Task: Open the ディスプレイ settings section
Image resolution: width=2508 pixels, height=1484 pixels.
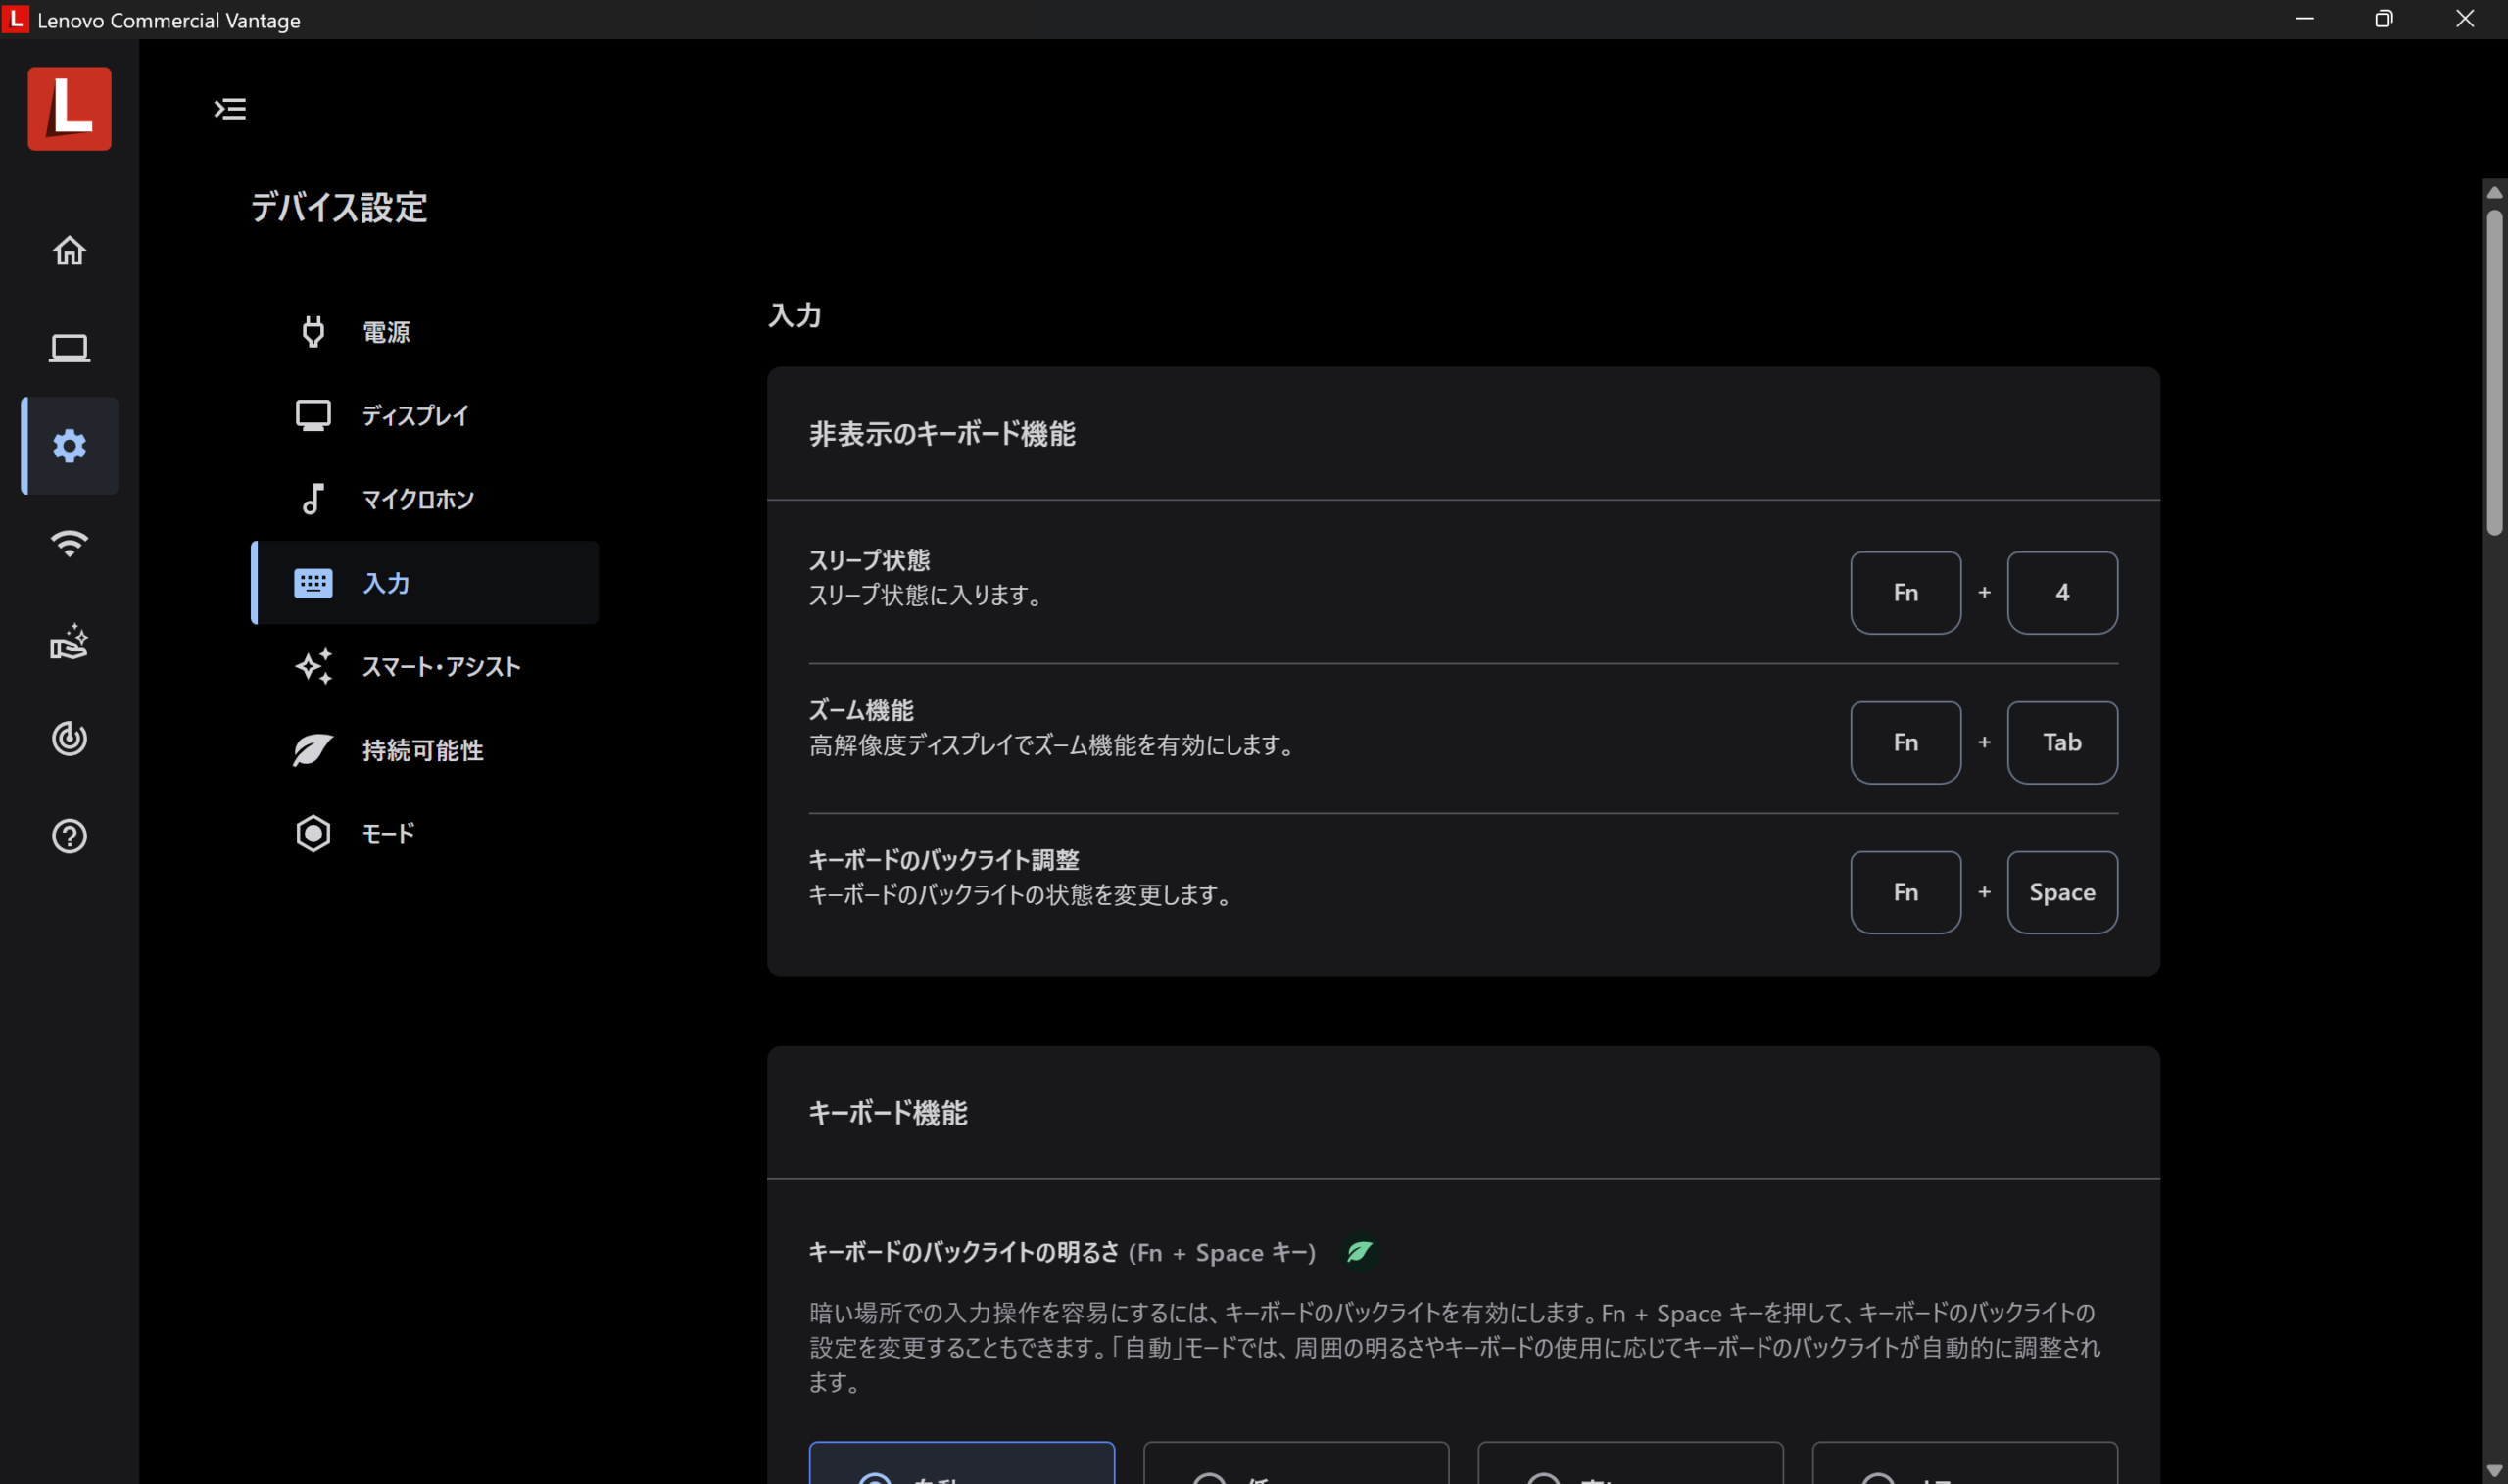Action: click(415, 415)
